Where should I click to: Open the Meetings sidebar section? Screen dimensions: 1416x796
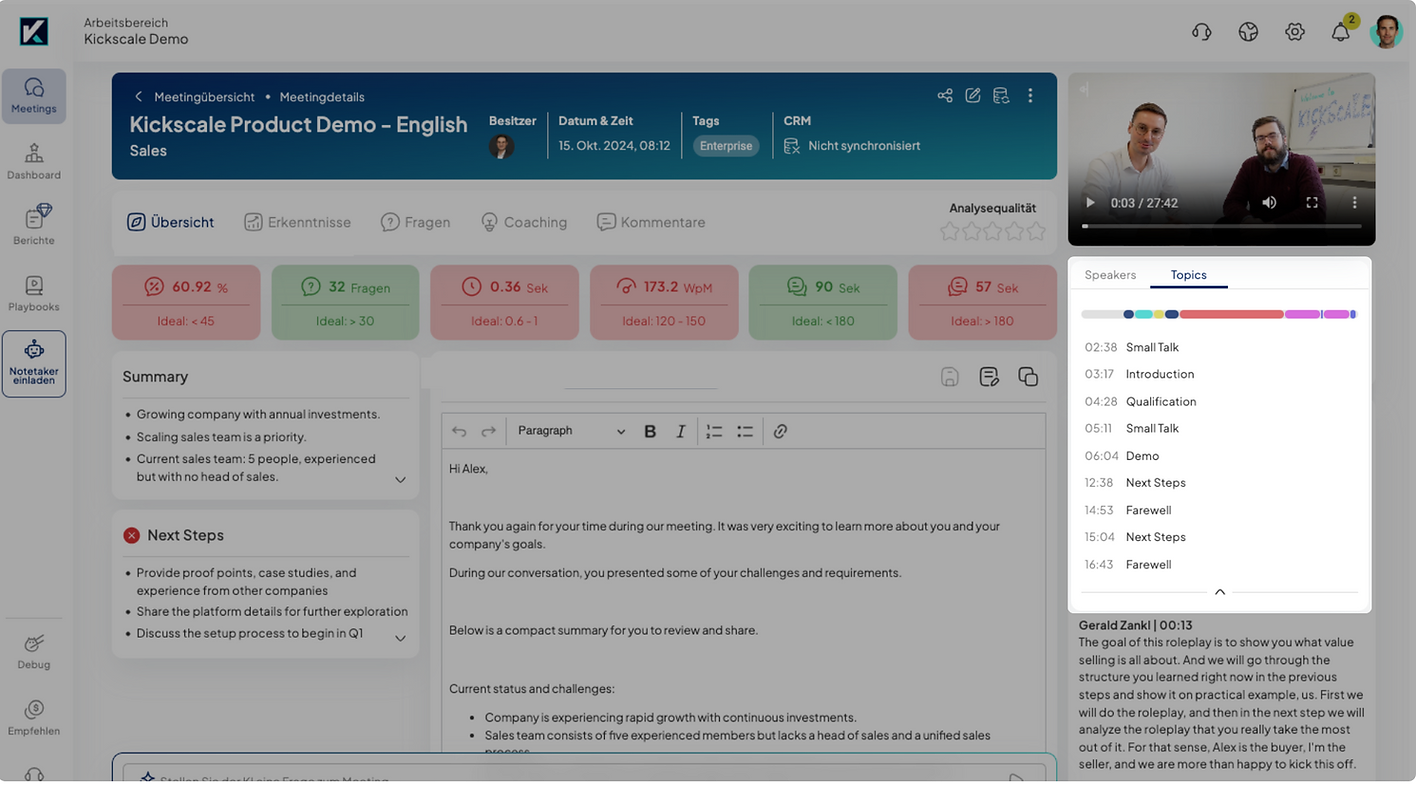[x=34, y=96]
